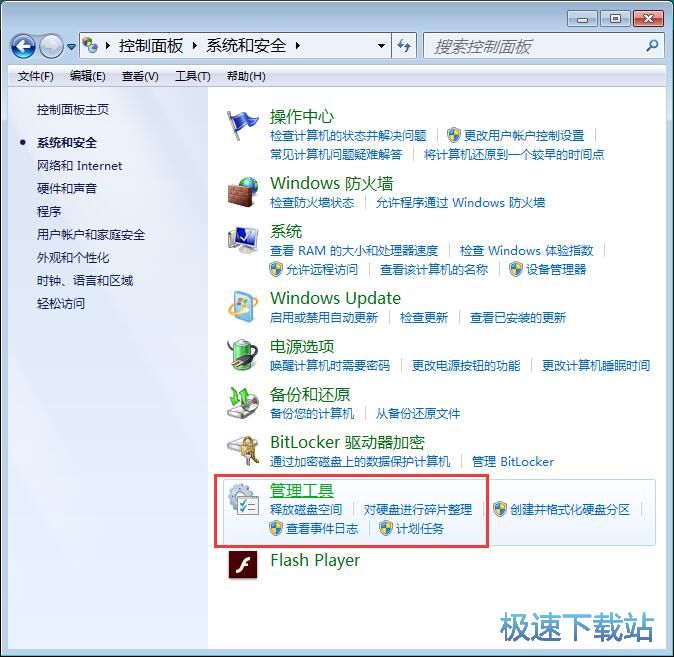
Task: Click 更改电源按钮的功能 link
Action: click(x=466, y=365)
